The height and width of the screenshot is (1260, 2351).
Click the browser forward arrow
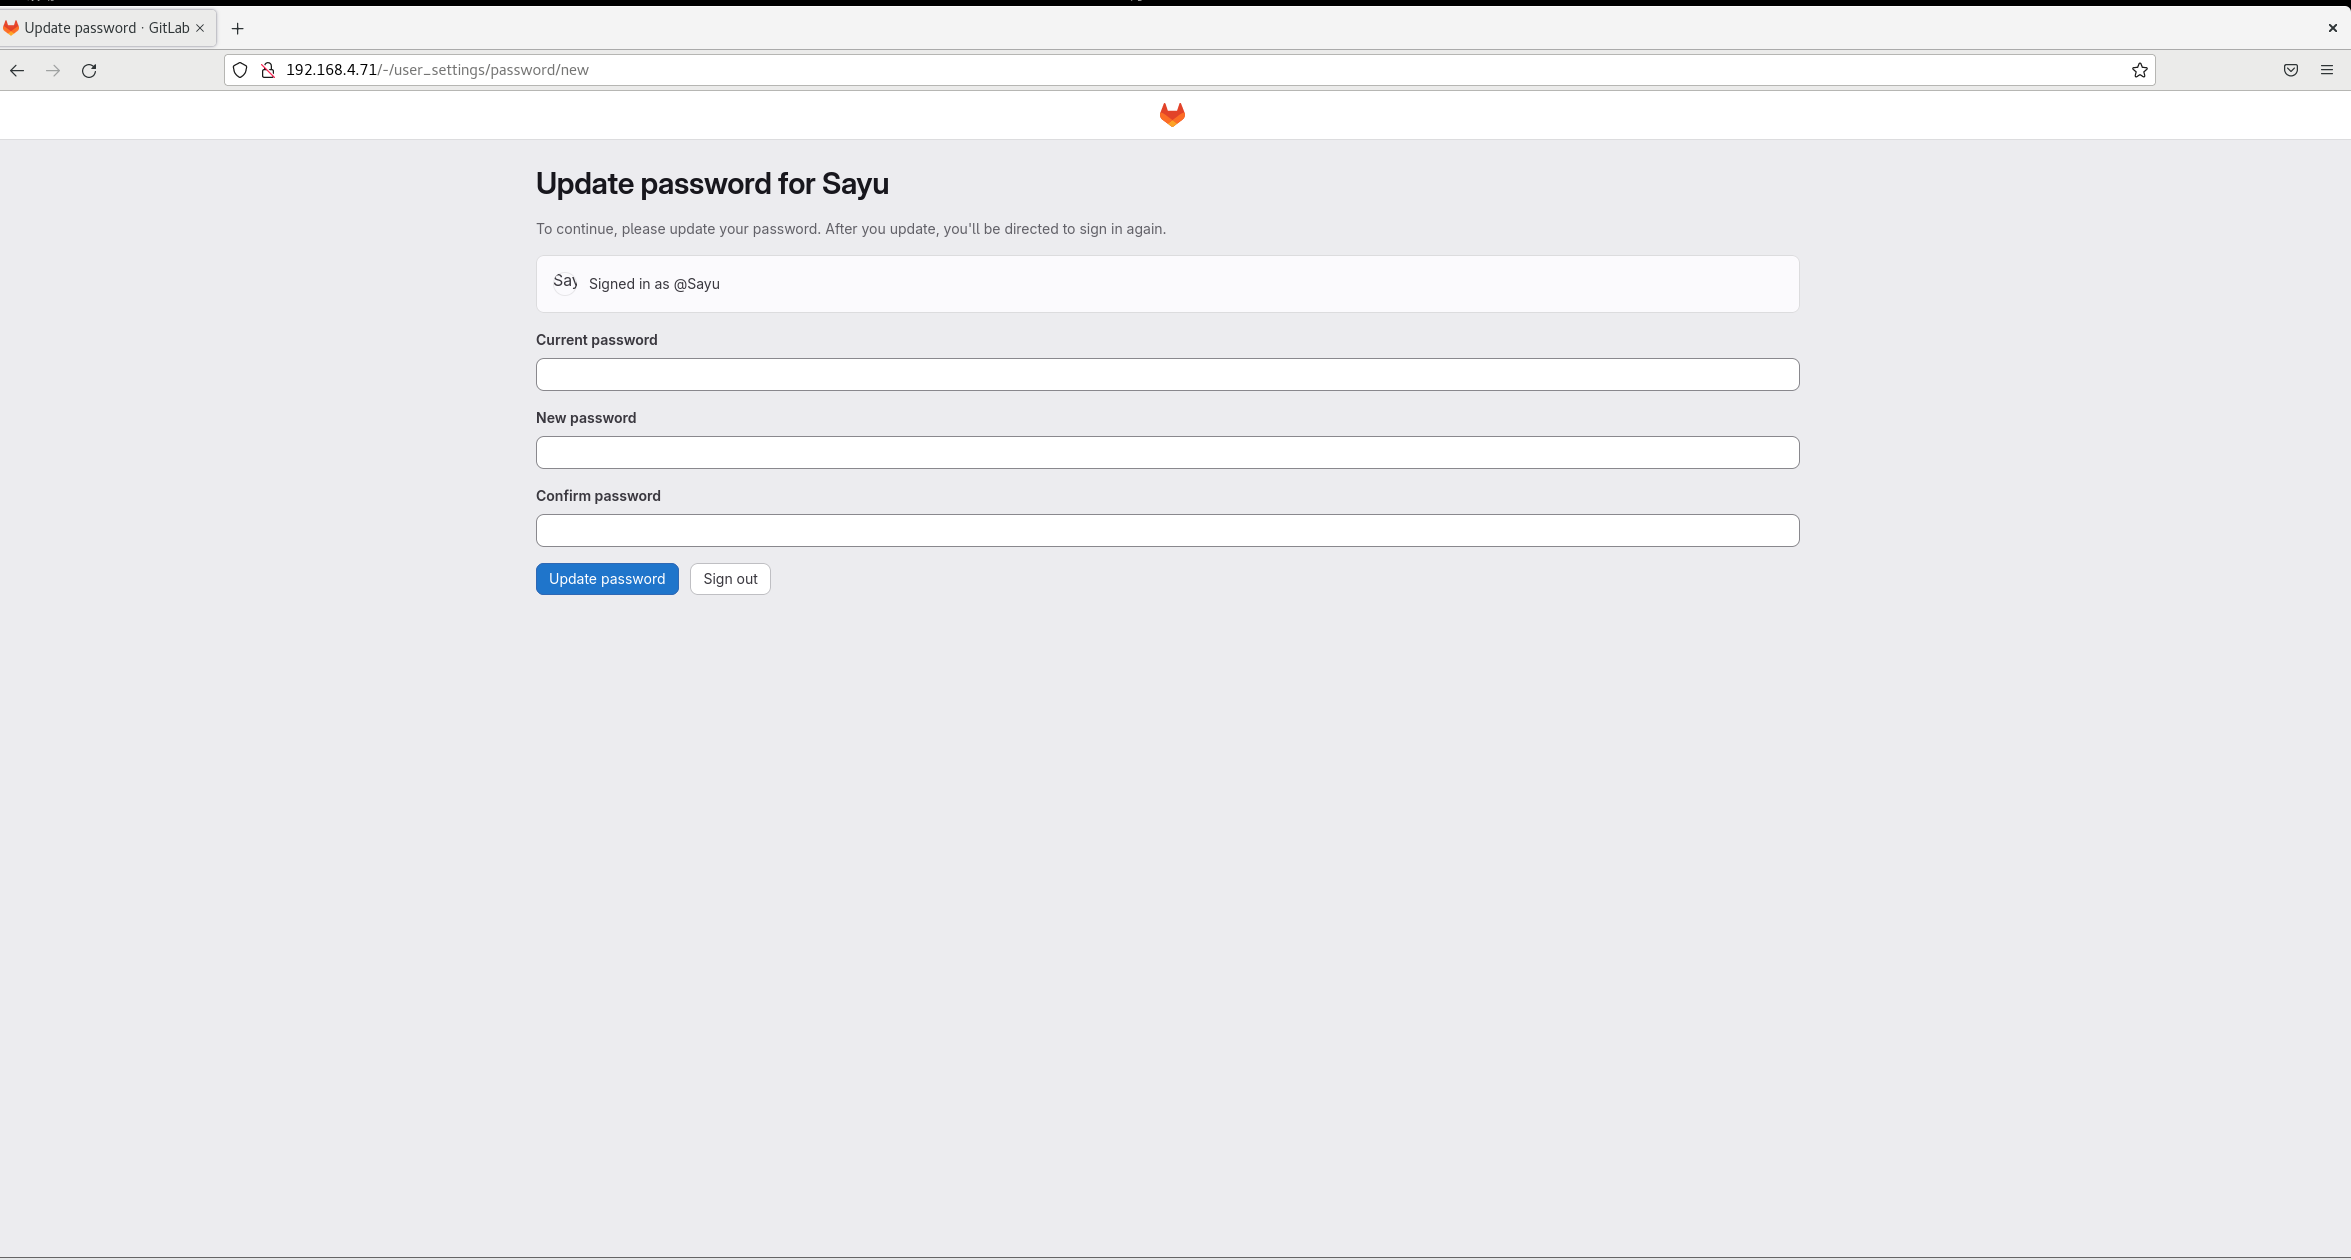point(53,70)
